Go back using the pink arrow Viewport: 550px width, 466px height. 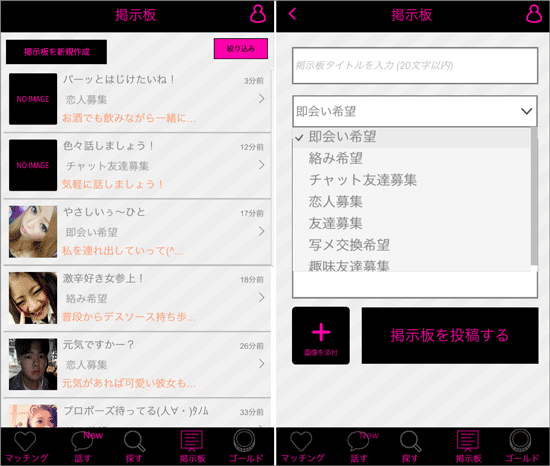[292, 14]
